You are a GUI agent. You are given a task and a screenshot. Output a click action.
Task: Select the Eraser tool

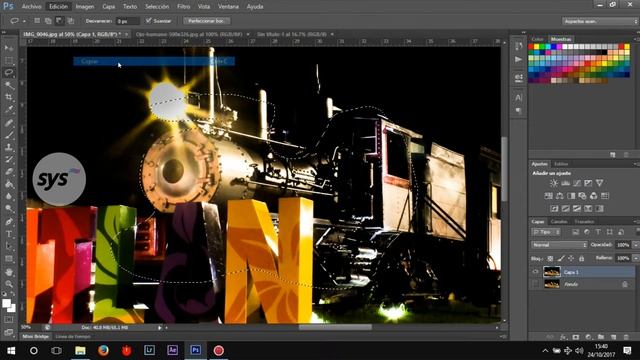pos(9,171)
